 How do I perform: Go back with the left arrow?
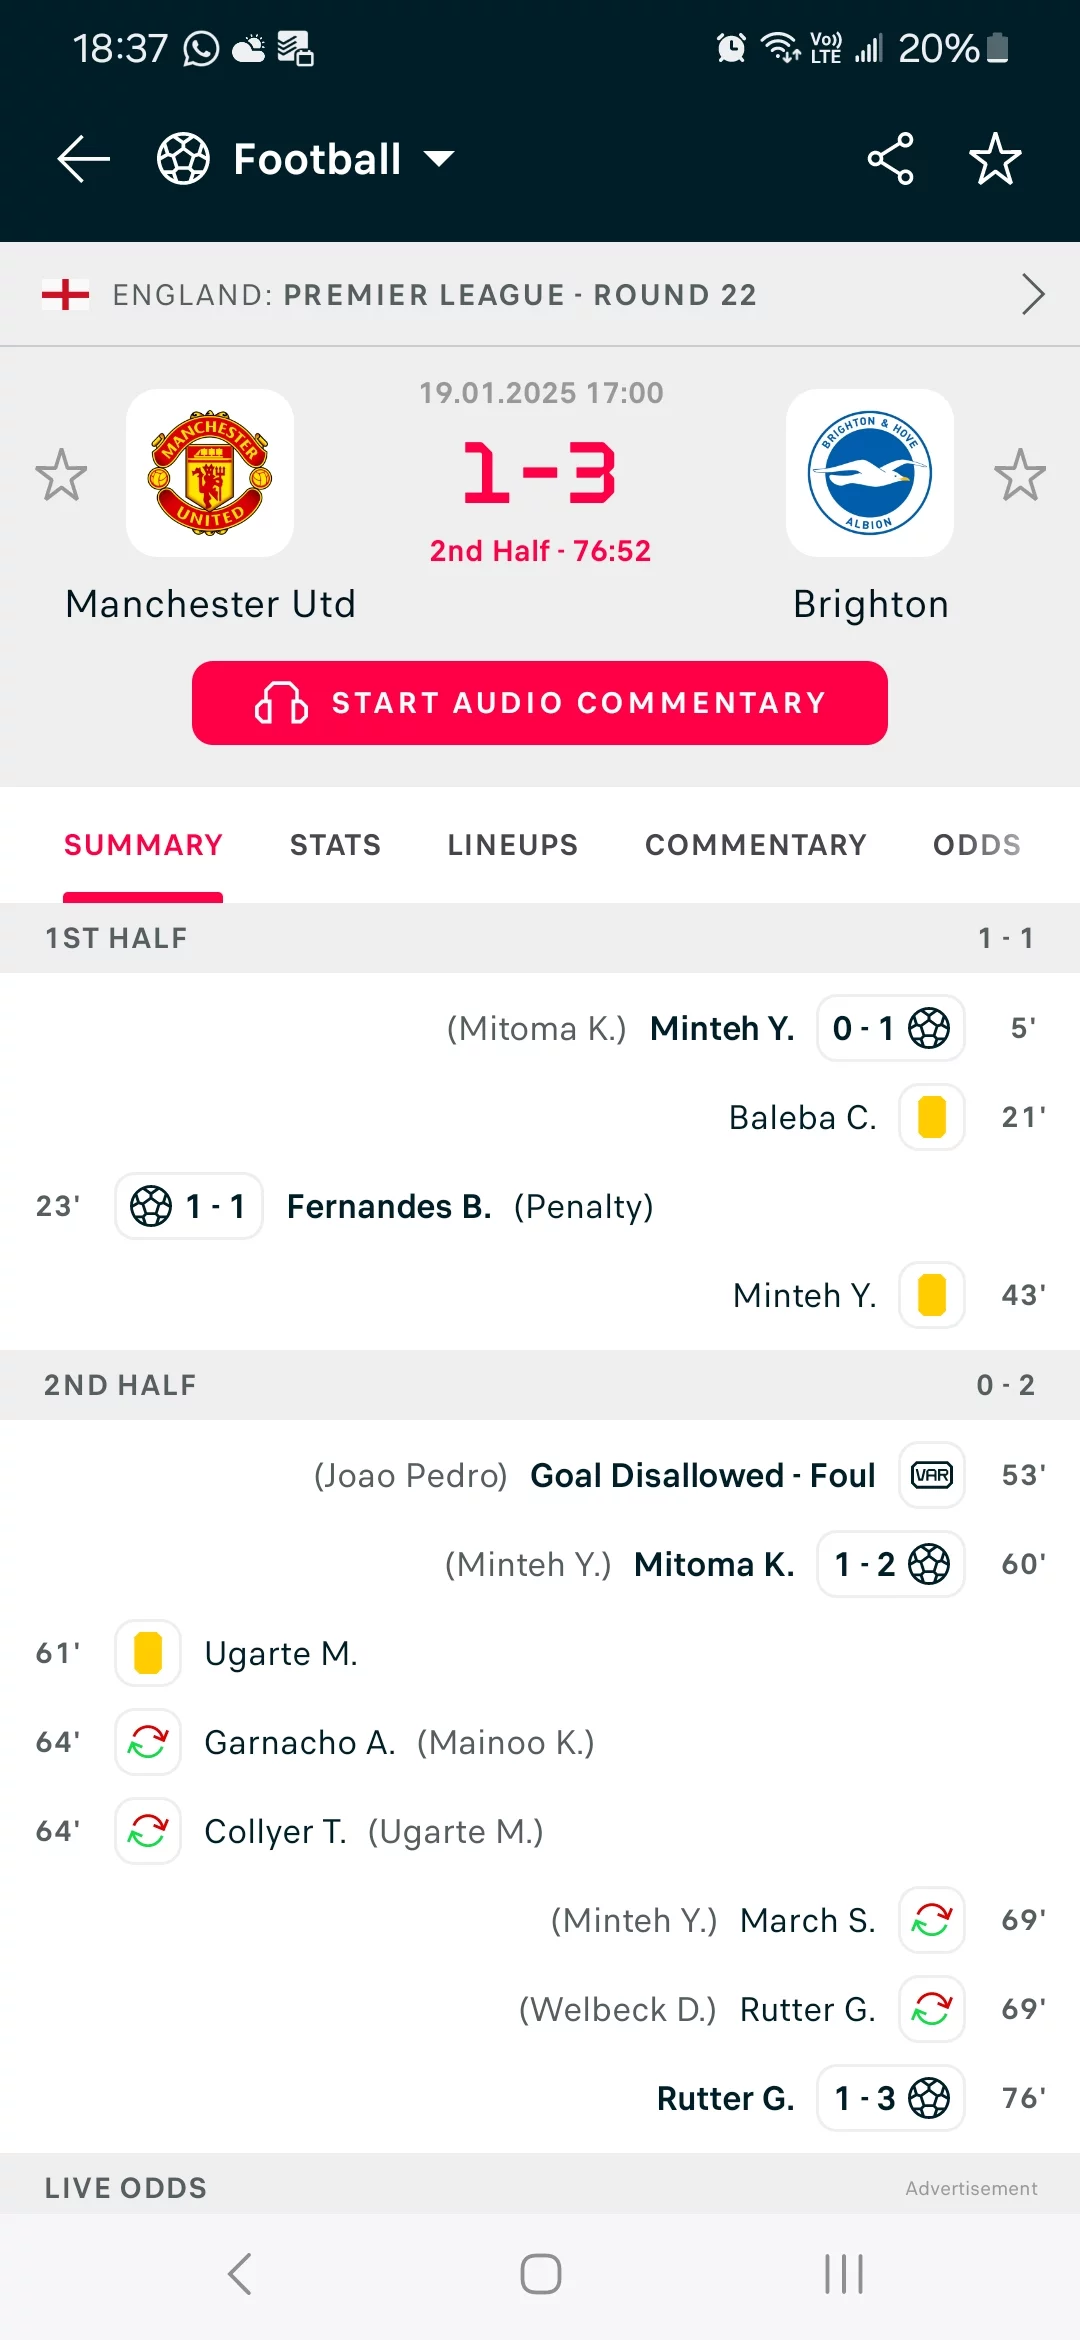[84, 159]
